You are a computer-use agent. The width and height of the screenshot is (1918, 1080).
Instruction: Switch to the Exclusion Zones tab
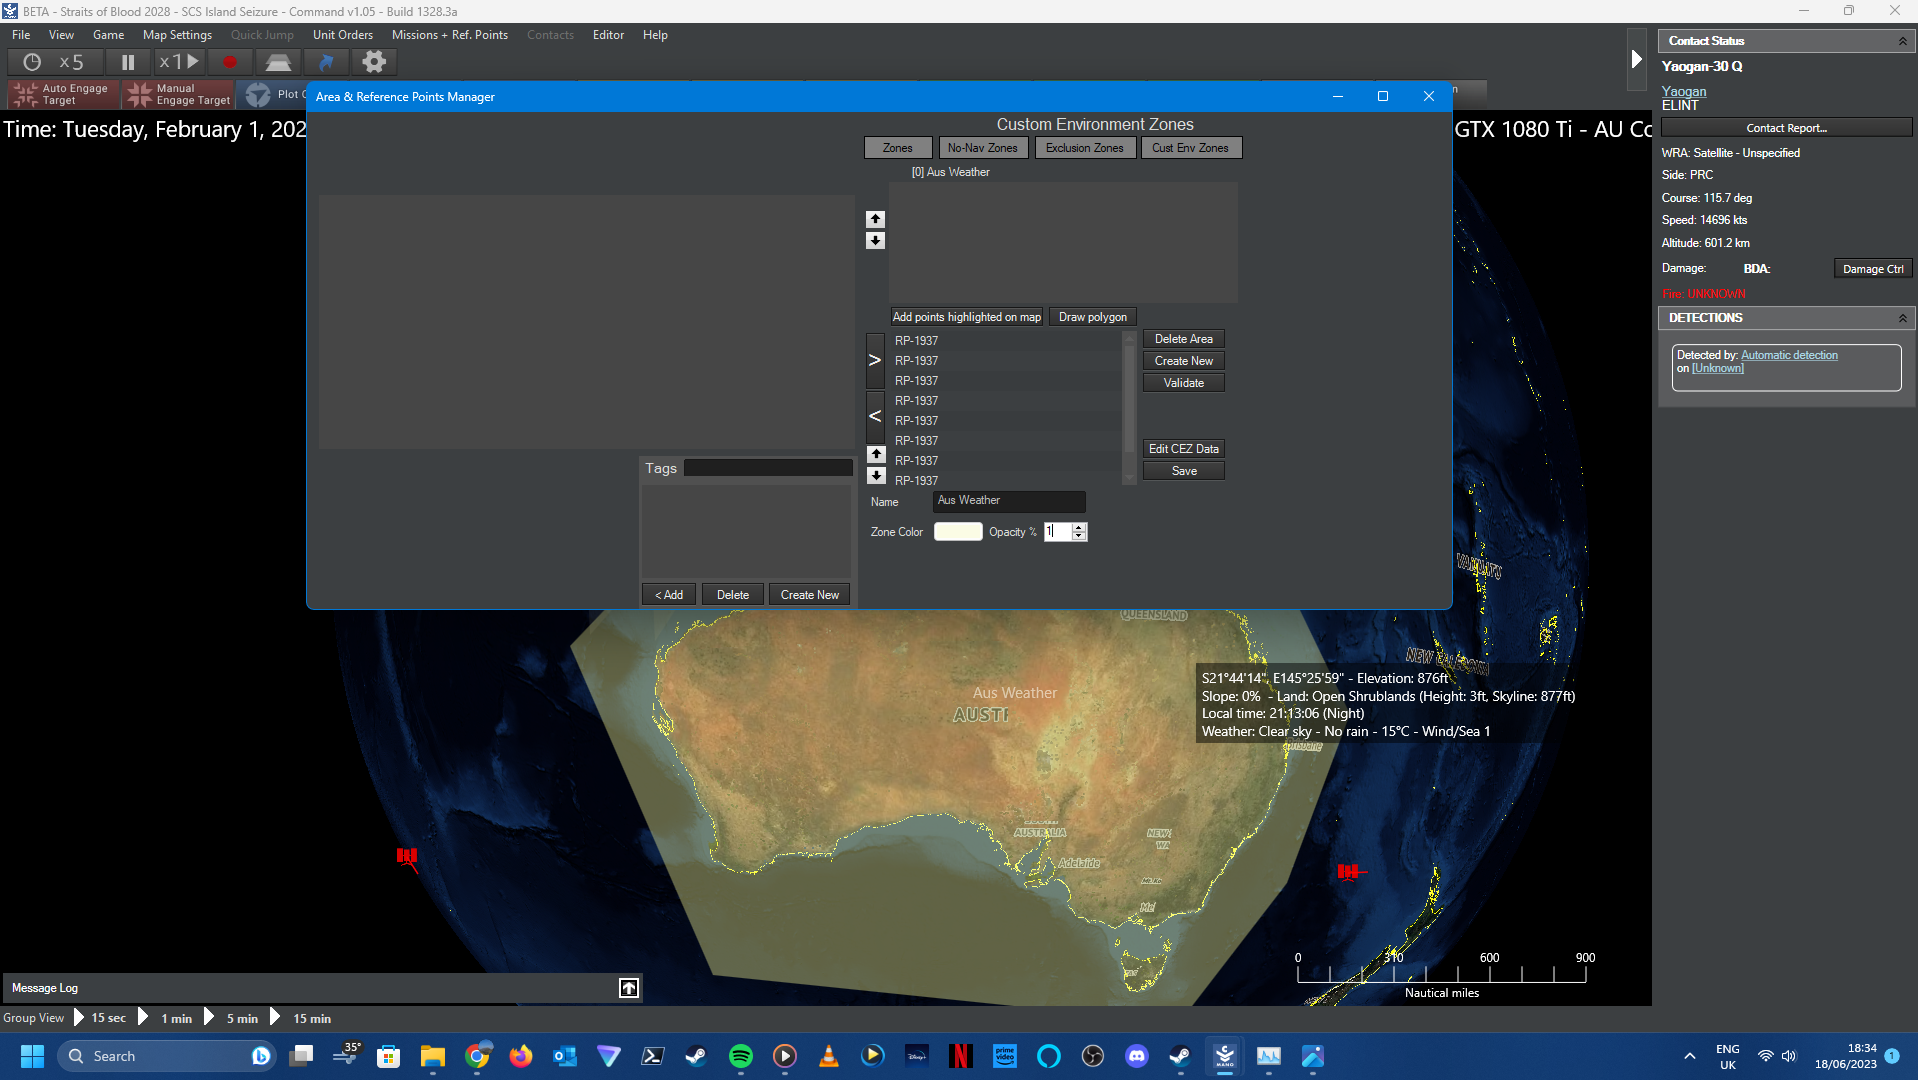coord(1085,148)
